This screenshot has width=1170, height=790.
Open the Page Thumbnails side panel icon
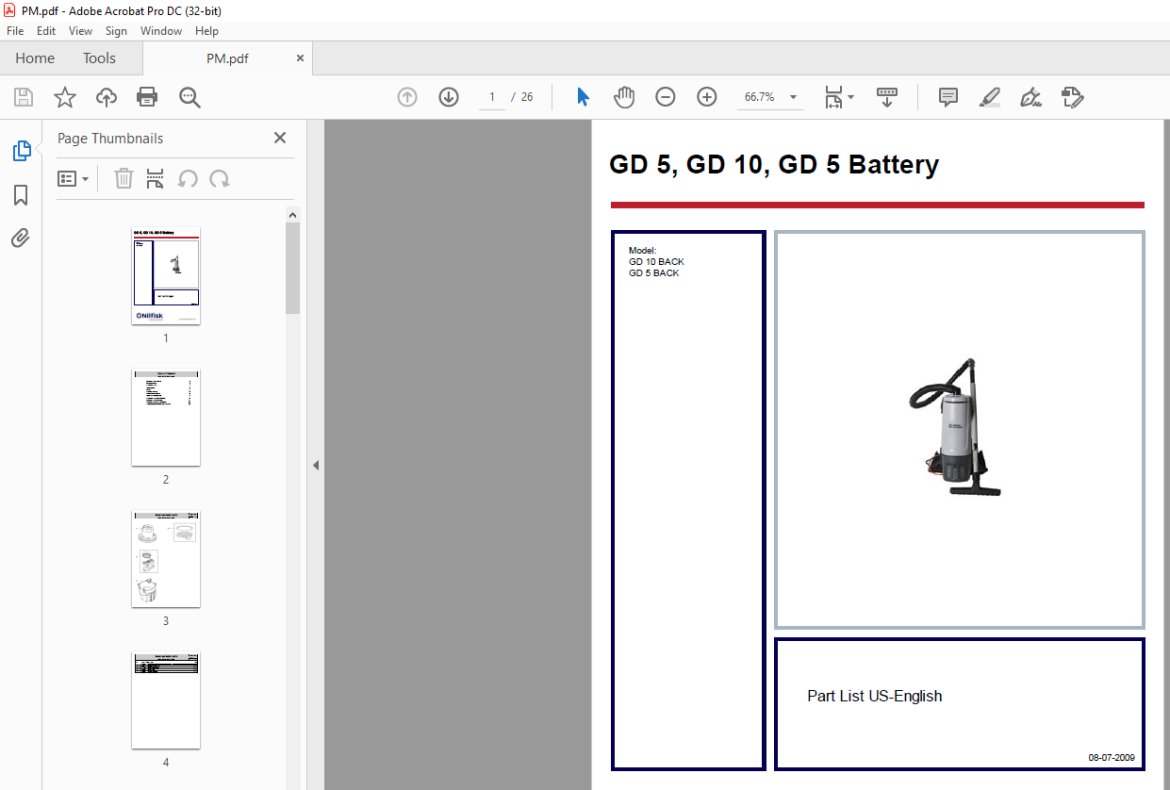tap(21, 151)
